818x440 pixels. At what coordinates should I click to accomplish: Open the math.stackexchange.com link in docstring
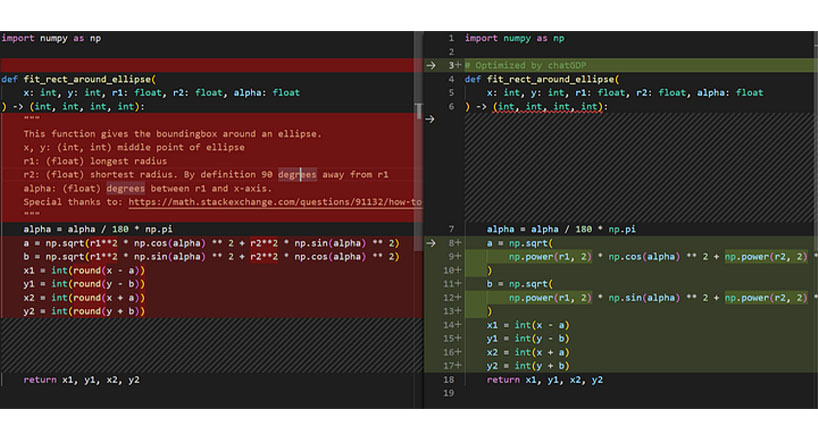(275, 202)
